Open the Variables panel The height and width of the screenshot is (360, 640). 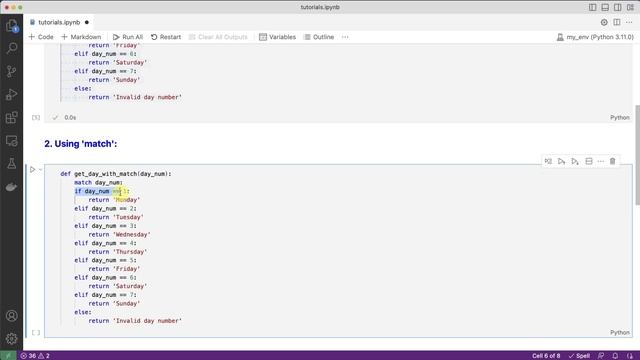tap(278, 37)
